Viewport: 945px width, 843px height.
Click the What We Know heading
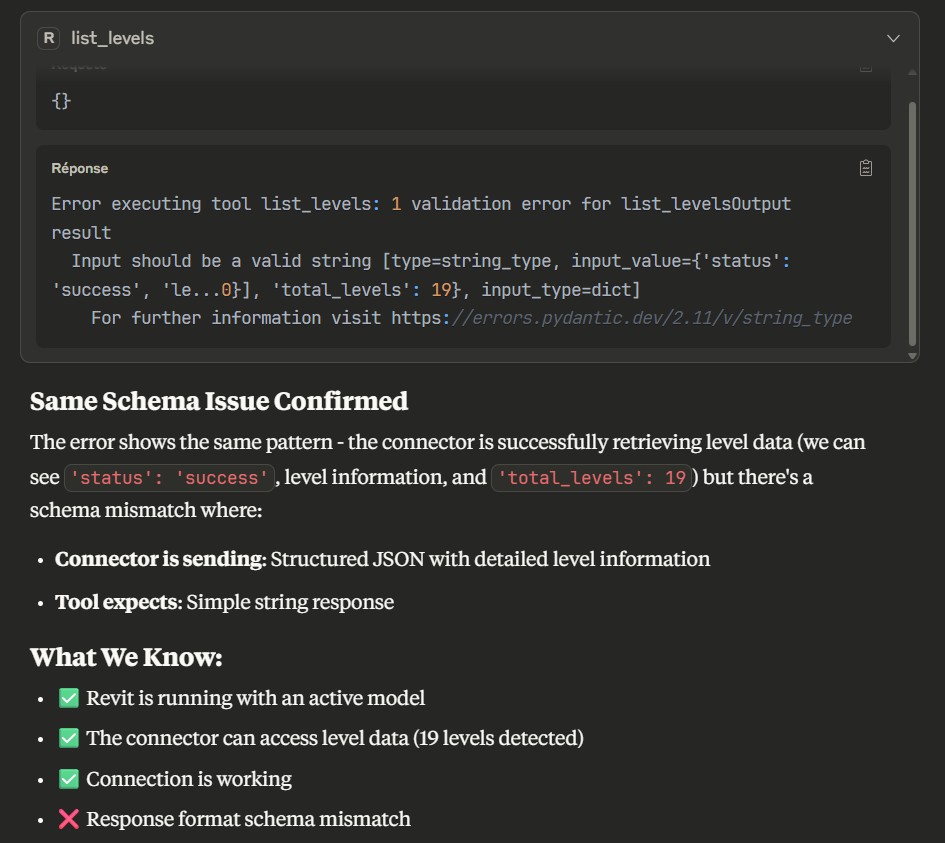tap(126, 657)
